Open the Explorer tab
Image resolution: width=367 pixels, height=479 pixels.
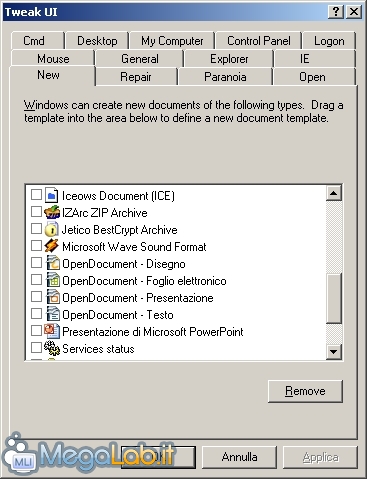click(x=229, y=59)
